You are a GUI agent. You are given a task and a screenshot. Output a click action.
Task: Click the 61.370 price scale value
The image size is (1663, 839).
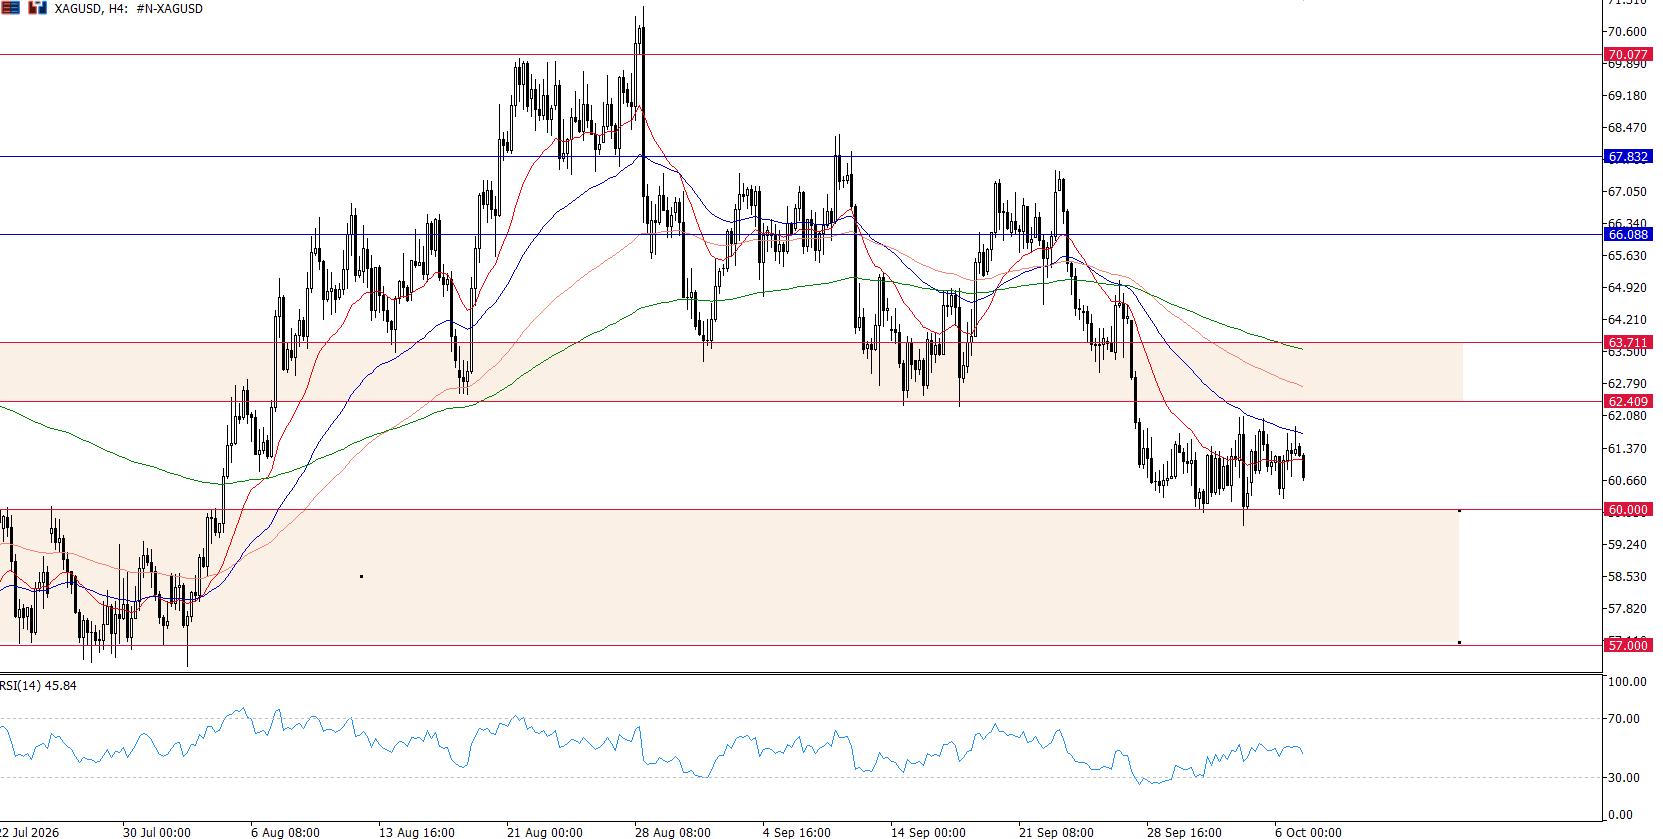pos(1627,448)
